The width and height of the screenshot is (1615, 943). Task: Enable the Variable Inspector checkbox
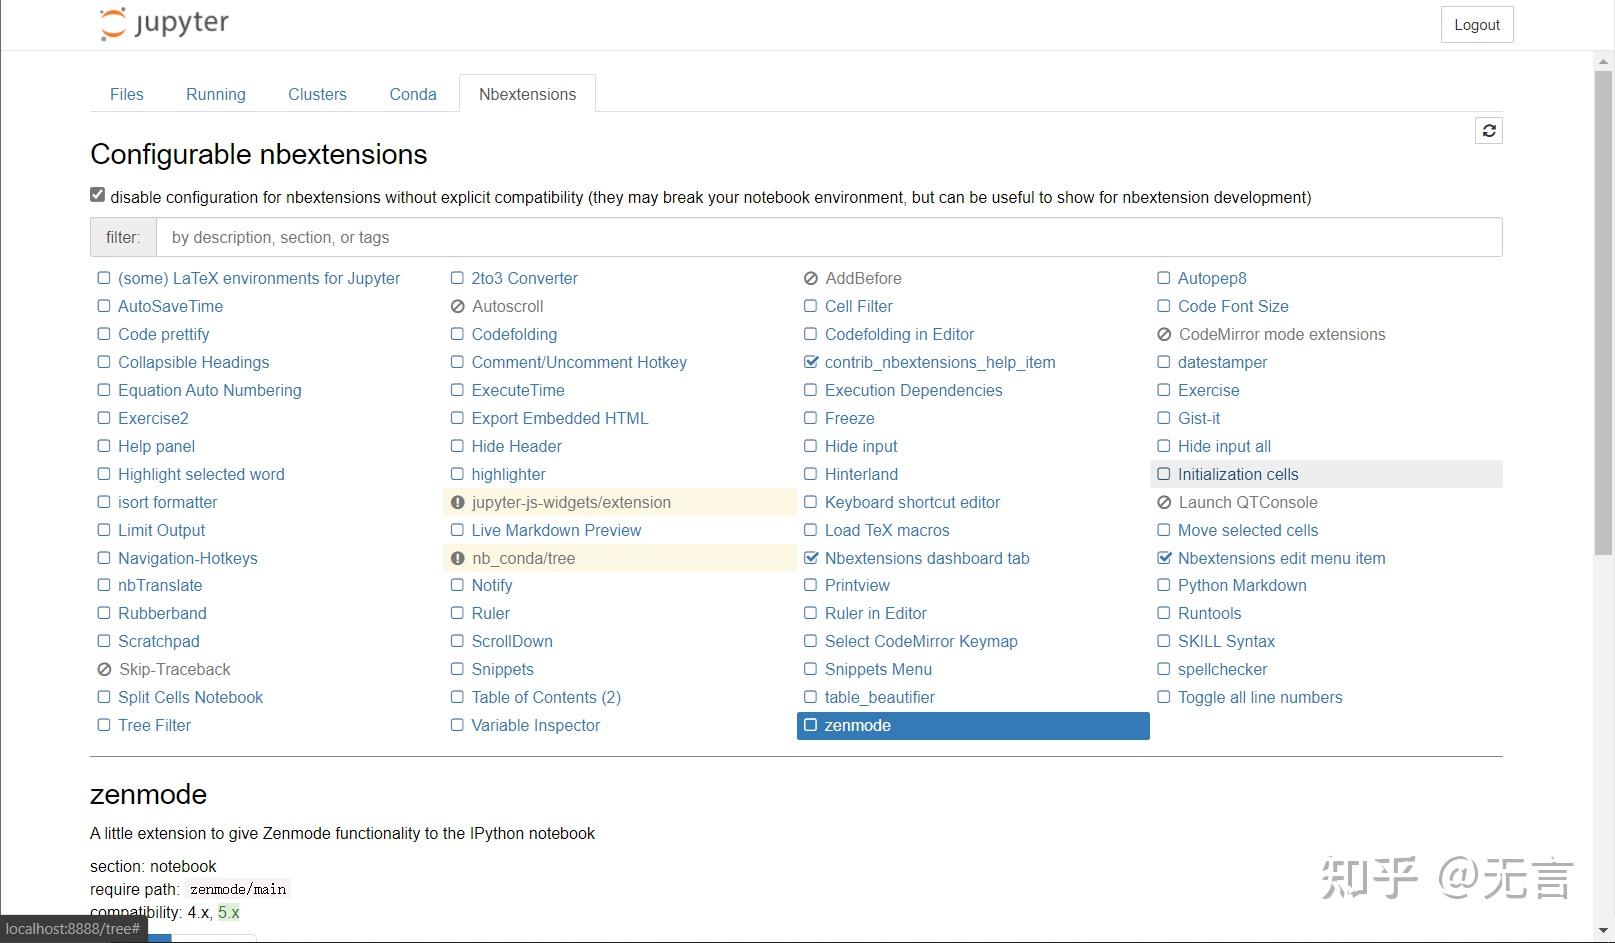(x=457, y=726)
